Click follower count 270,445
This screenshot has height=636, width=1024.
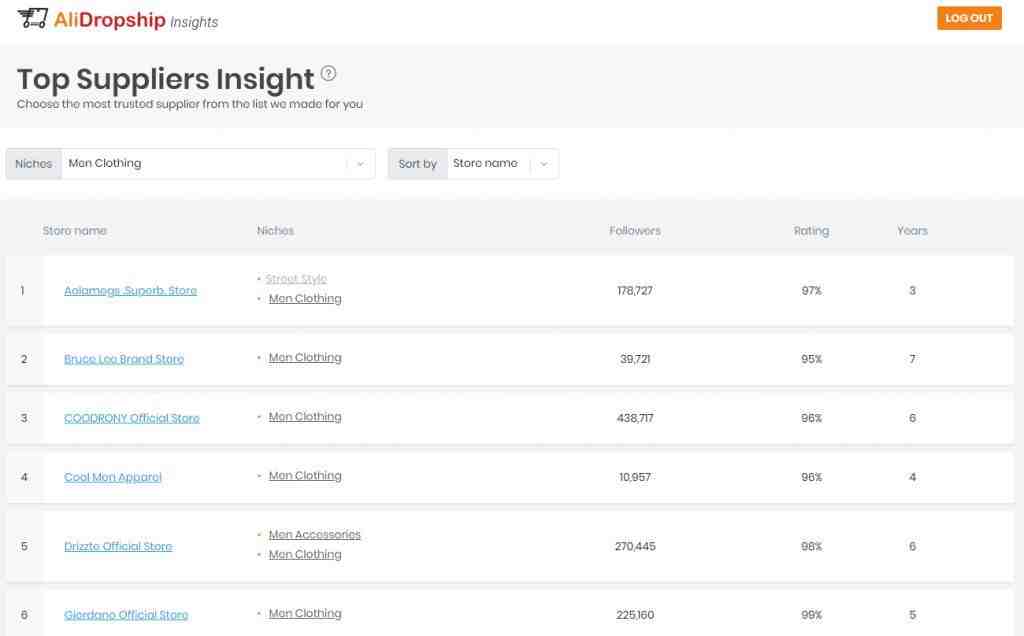pyautogui.click(x=635, y=546)
